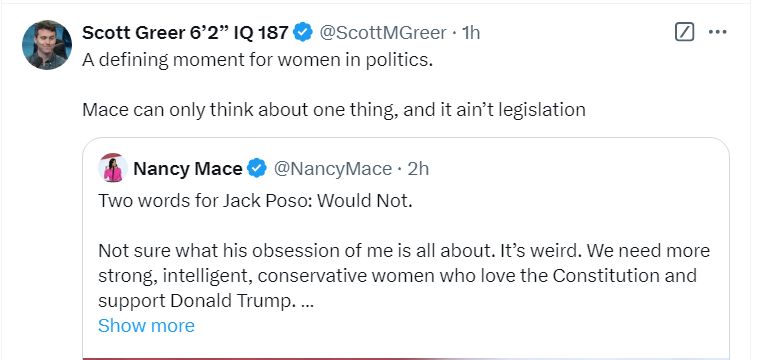The width and height of the screenshot is (760, 360).
Task: Click the Nancy Mace display name
Action: (x=188, y=169)
